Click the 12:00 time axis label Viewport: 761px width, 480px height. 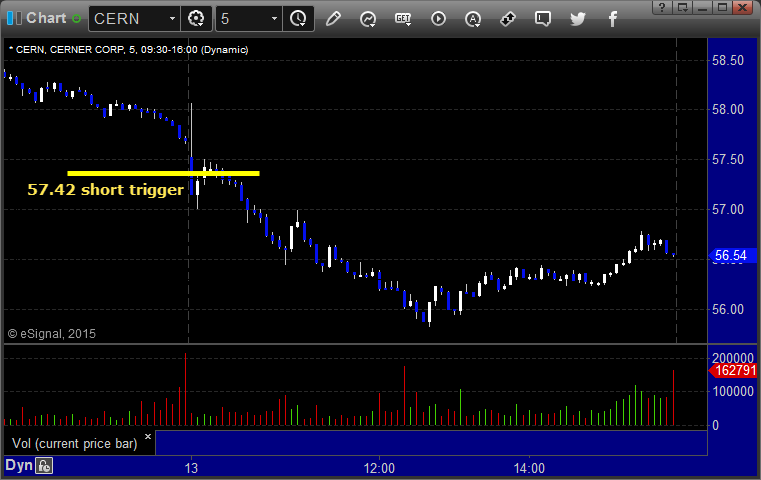pyautogui.click(x=379, y=468)
